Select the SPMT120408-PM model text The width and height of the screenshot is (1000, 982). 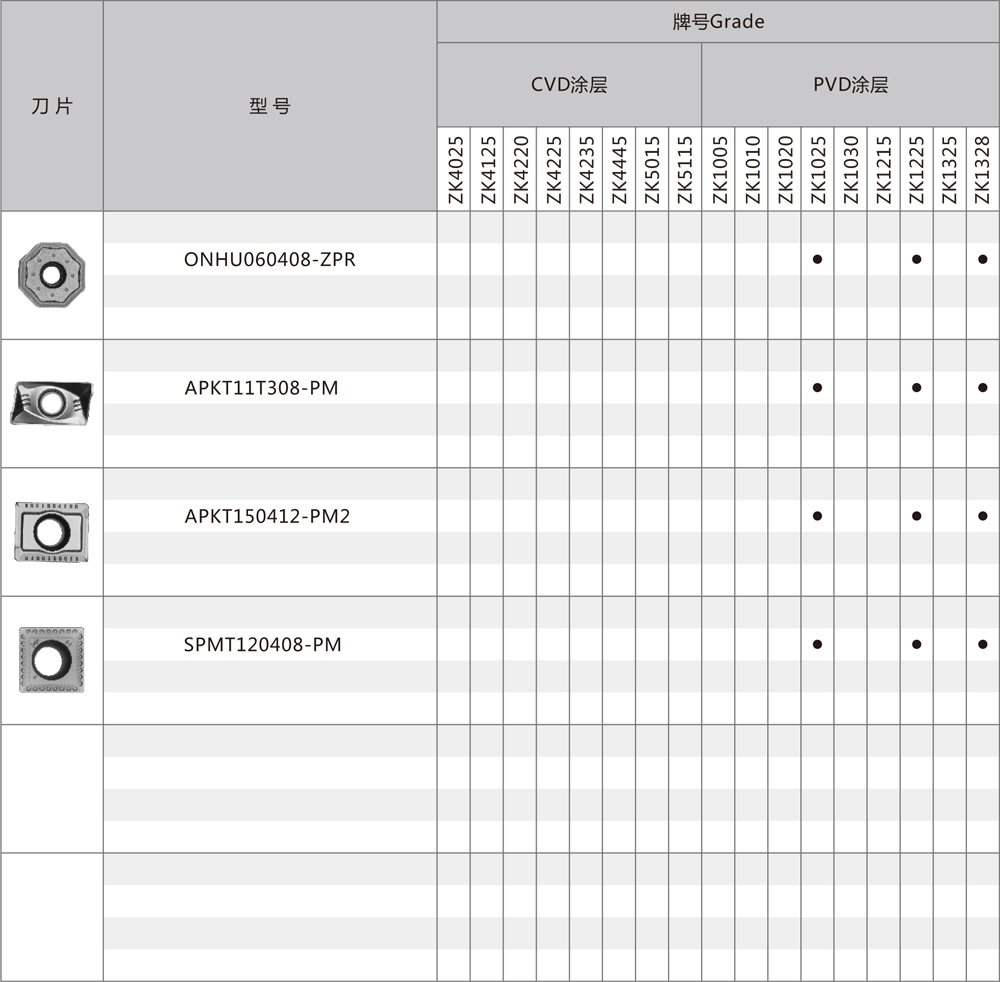coord(263,645)
